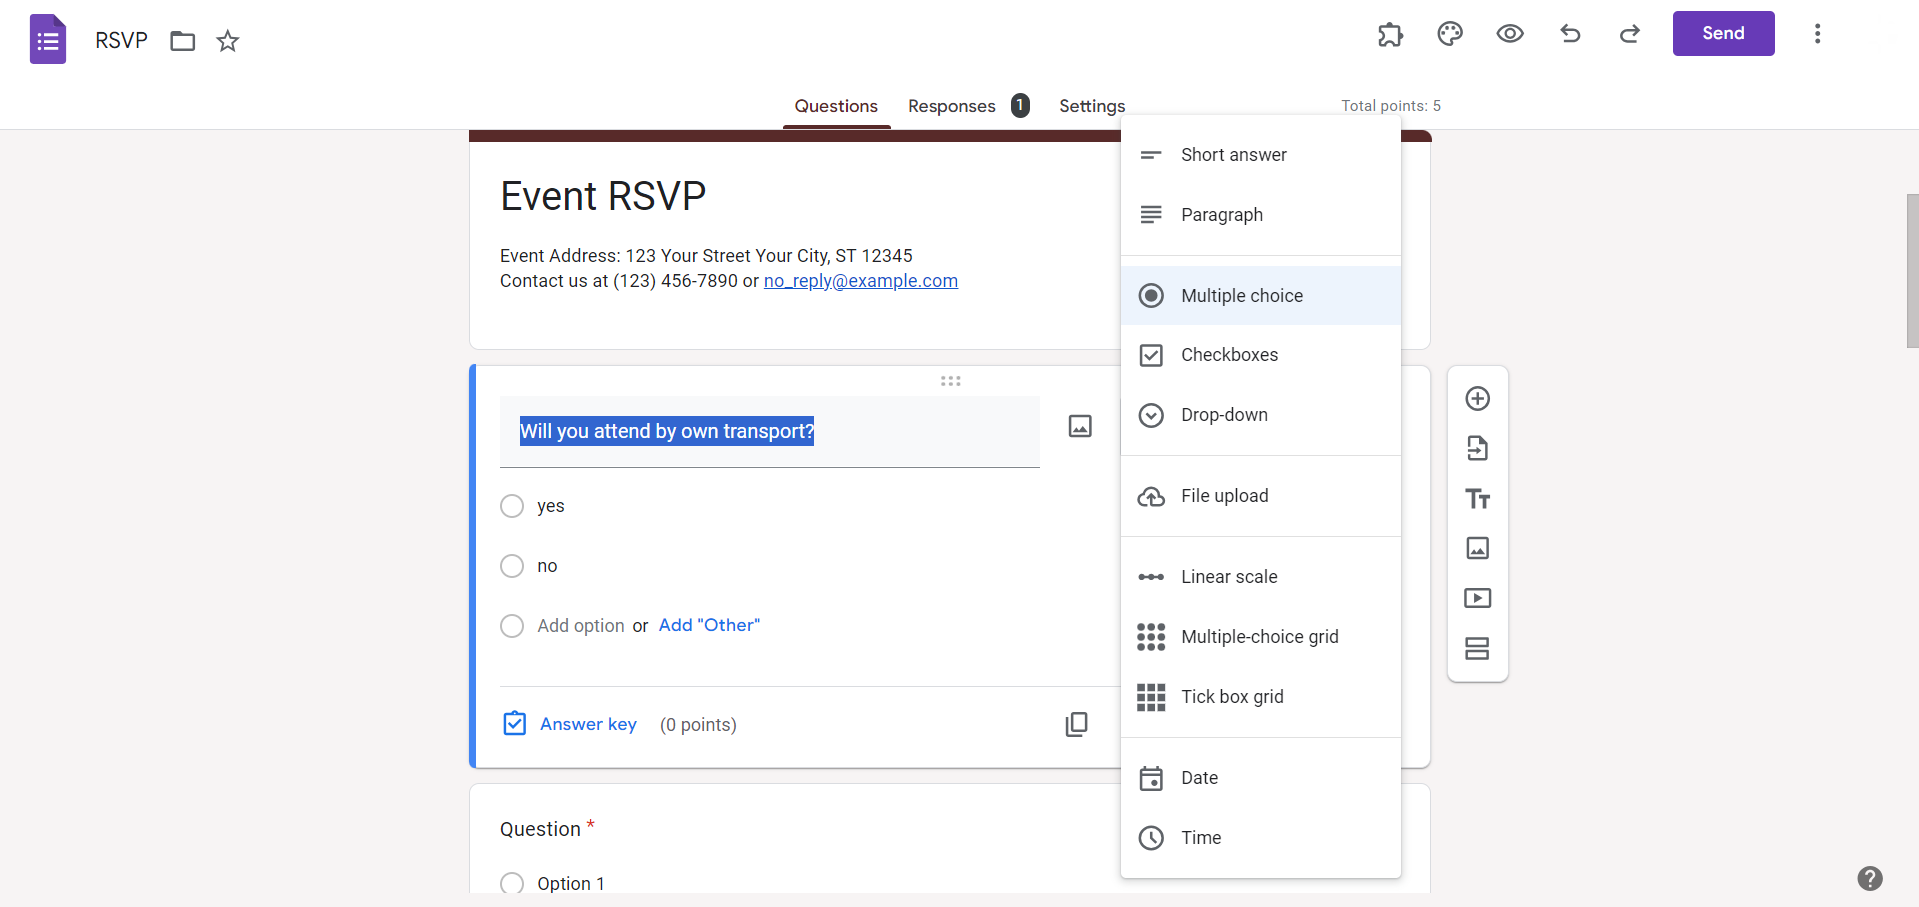Switch to the Responses tab
The height and width of the screenshot is (907, 1919).
tap(952, 106)
